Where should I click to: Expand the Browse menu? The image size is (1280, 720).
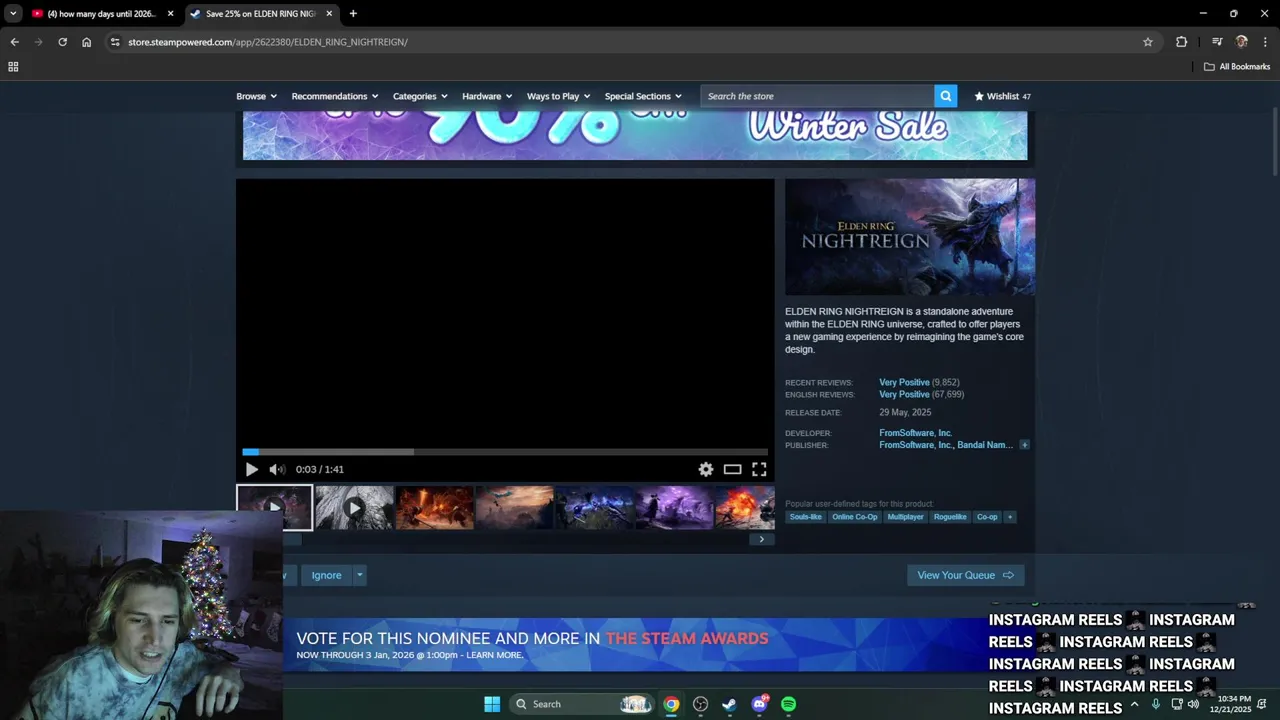pyautogui.click(x=256, y=96)
